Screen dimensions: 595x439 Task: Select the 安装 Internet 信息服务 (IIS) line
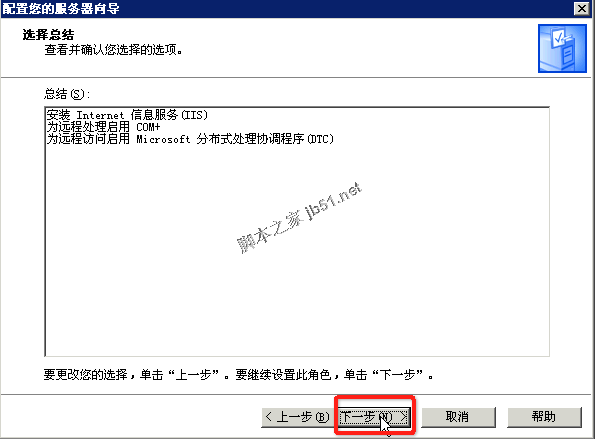coord(128,115)
